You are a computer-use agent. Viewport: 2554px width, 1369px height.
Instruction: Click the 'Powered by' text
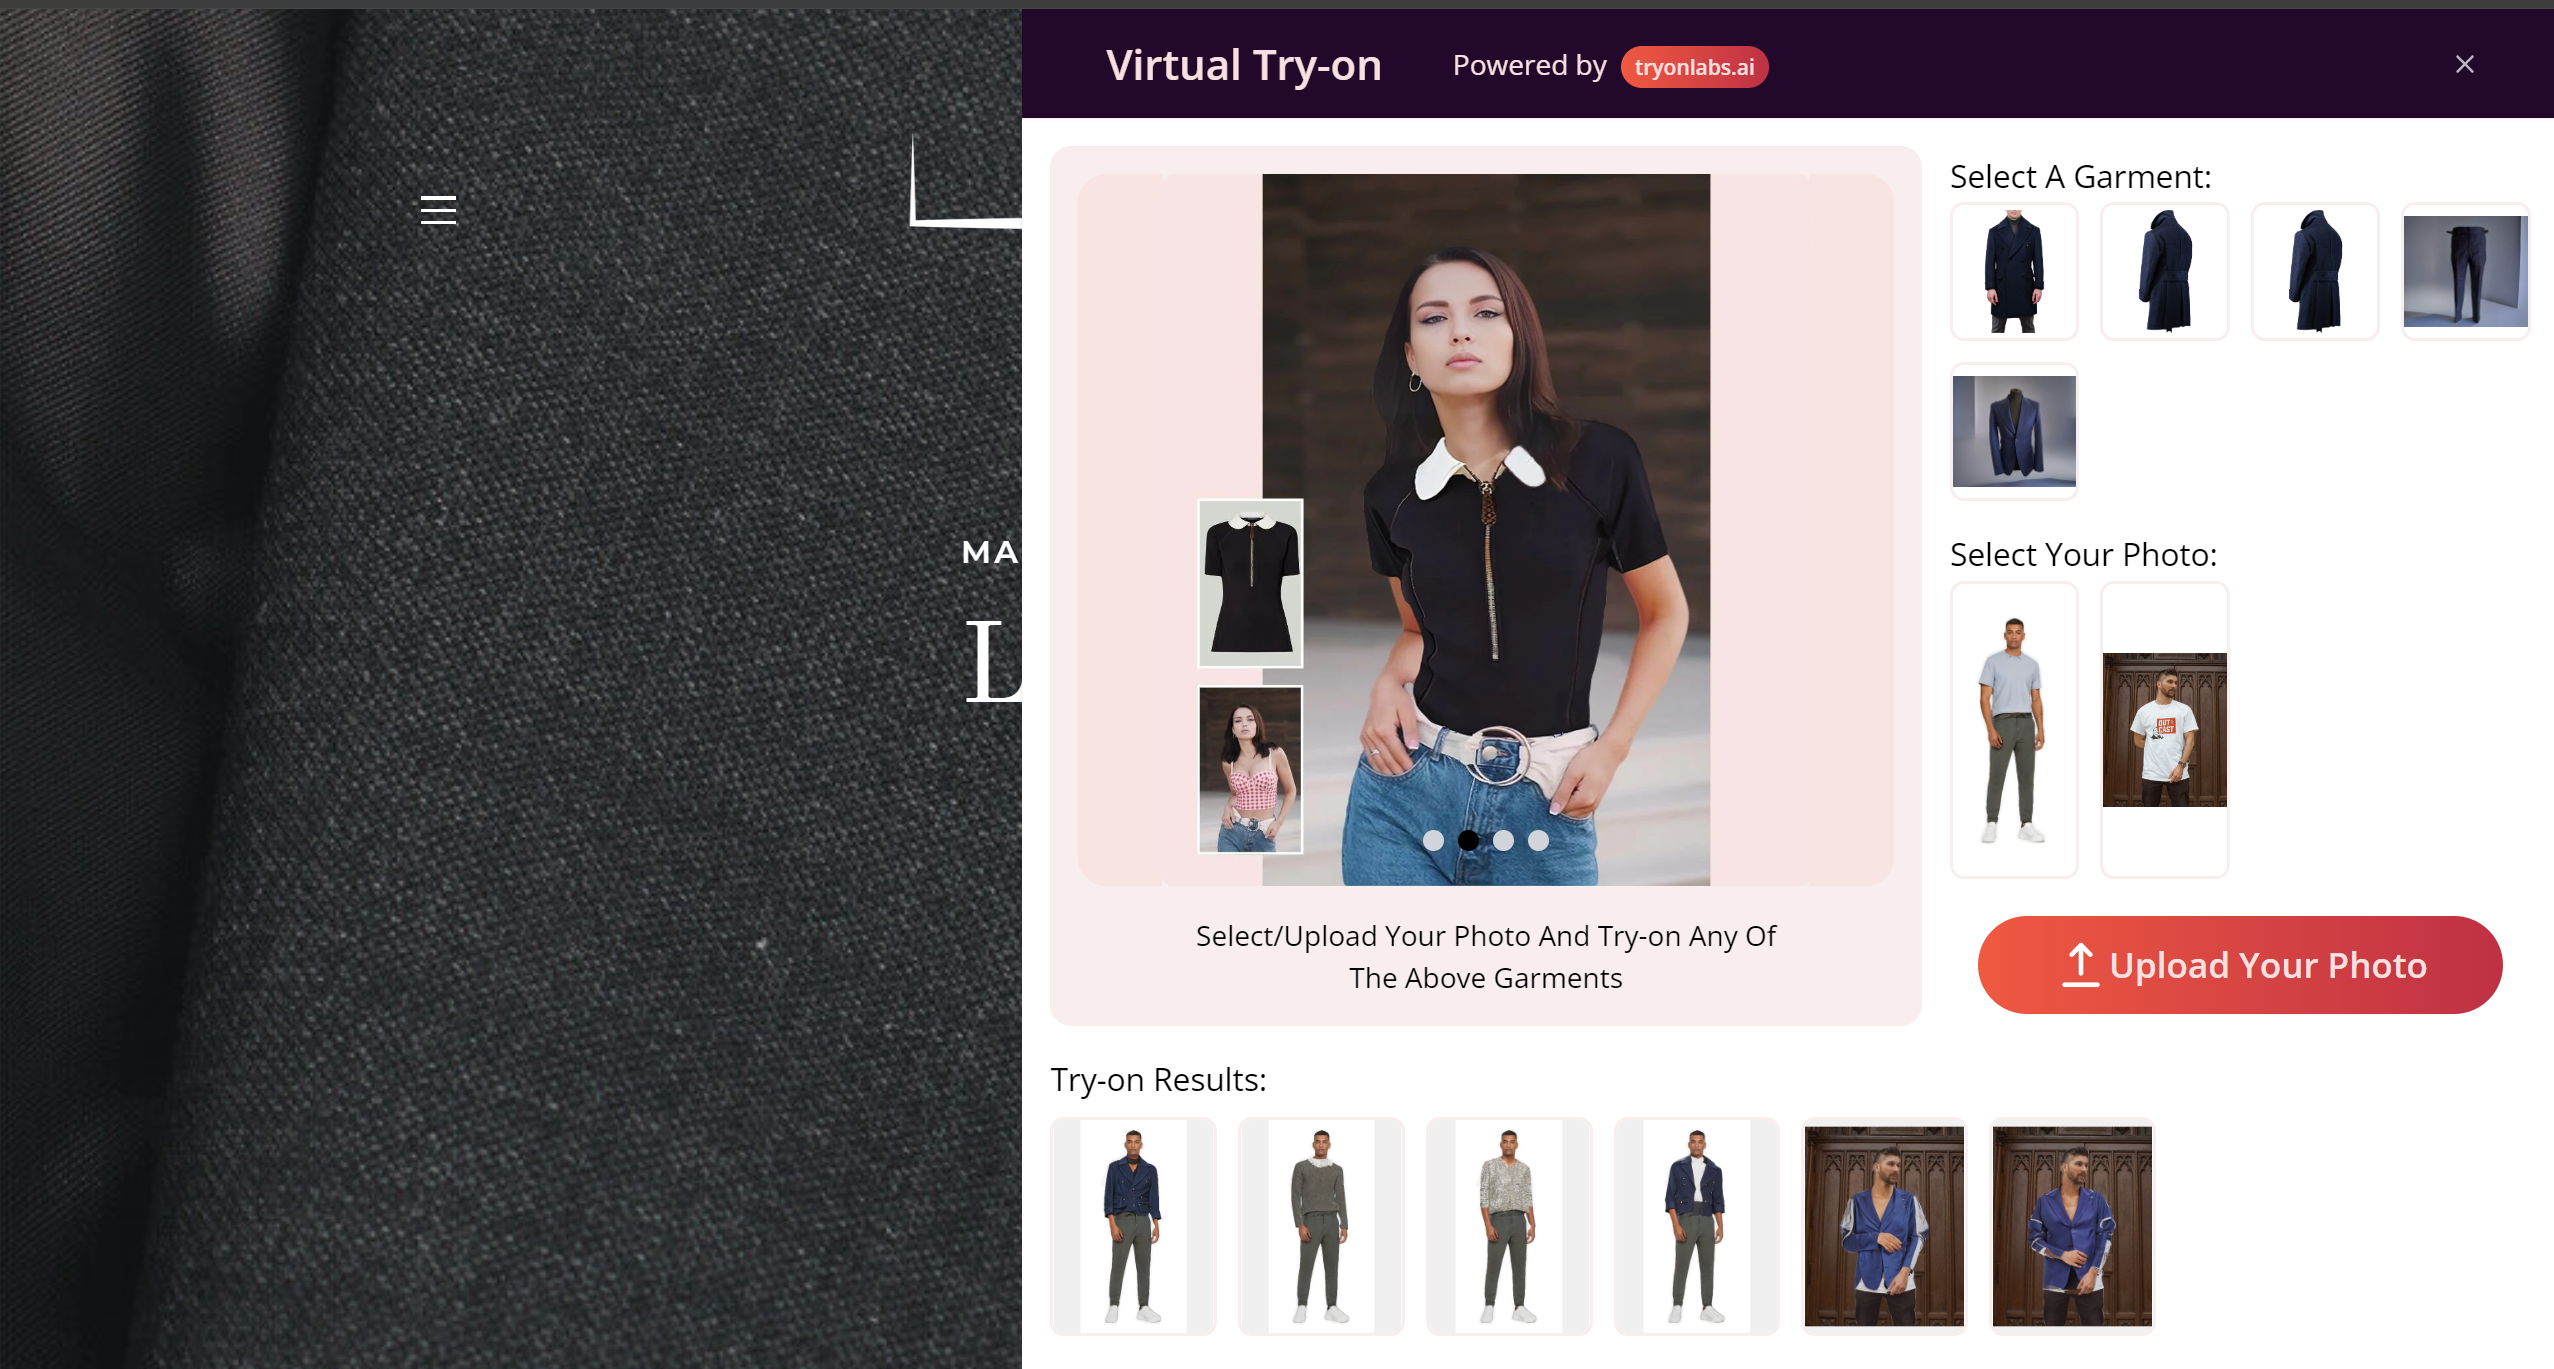click(x=1529, y=66)
